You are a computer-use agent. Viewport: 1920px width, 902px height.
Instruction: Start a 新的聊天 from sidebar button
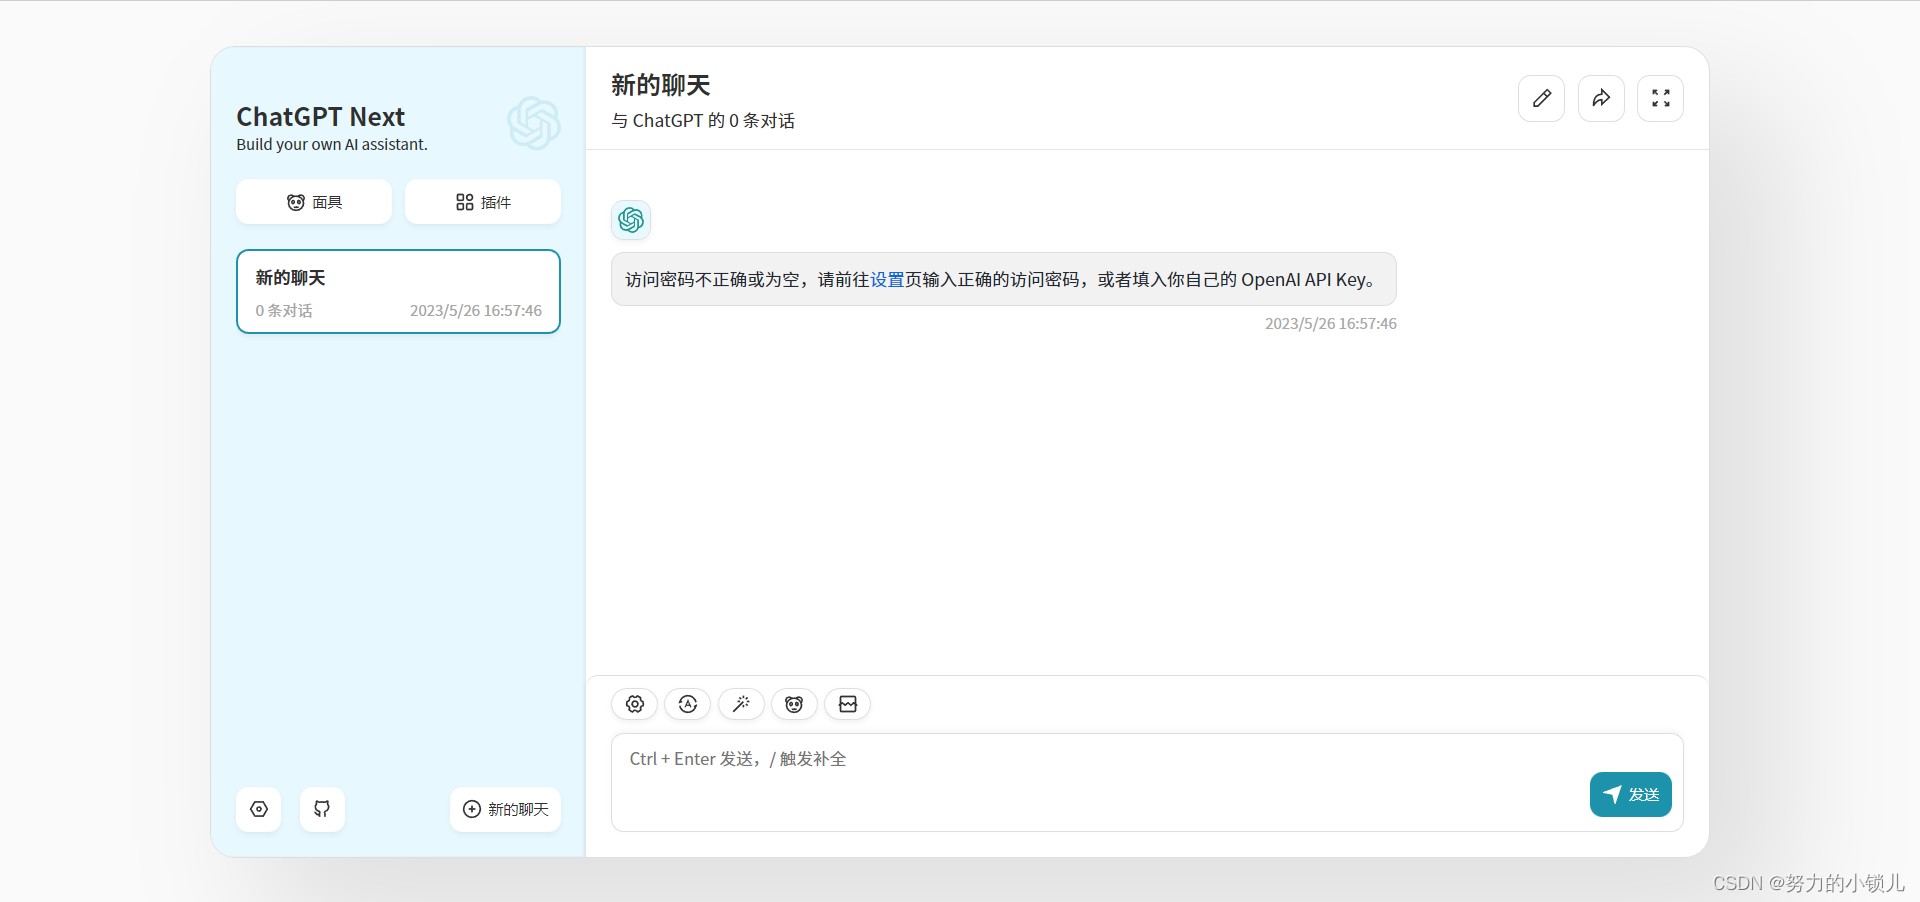[x=505, y=809]
